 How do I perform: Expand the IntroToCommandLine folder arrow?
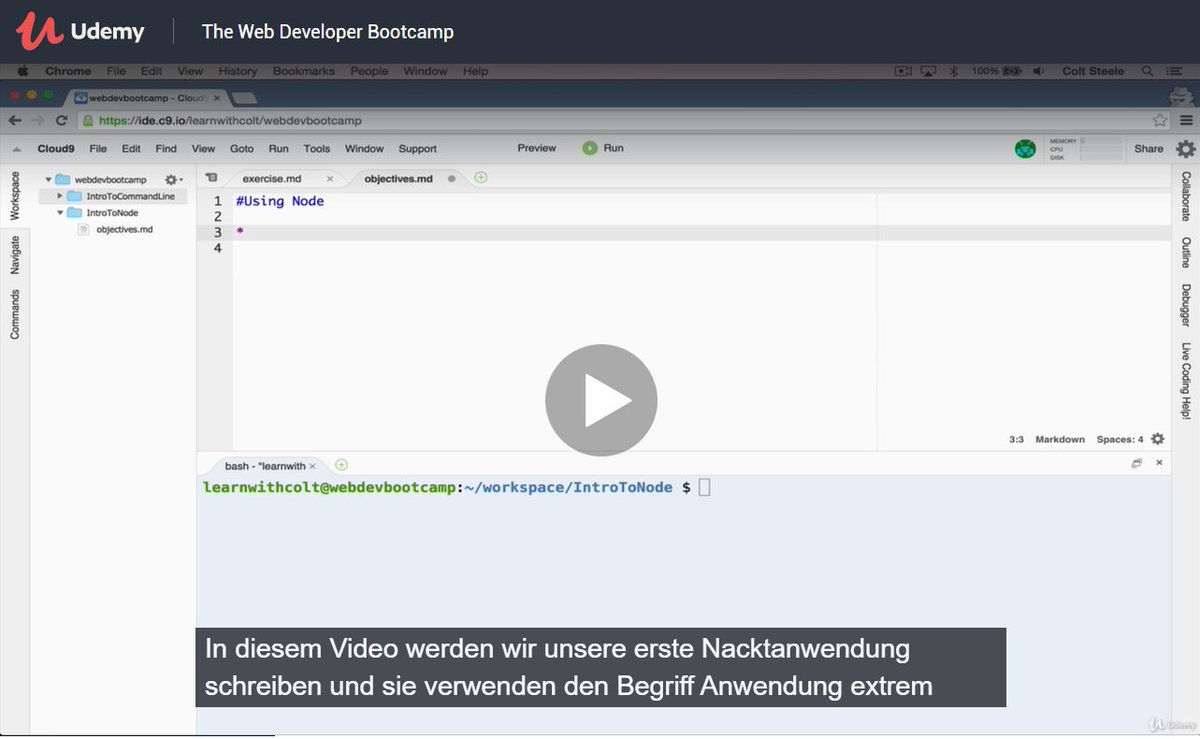[60, 196]
